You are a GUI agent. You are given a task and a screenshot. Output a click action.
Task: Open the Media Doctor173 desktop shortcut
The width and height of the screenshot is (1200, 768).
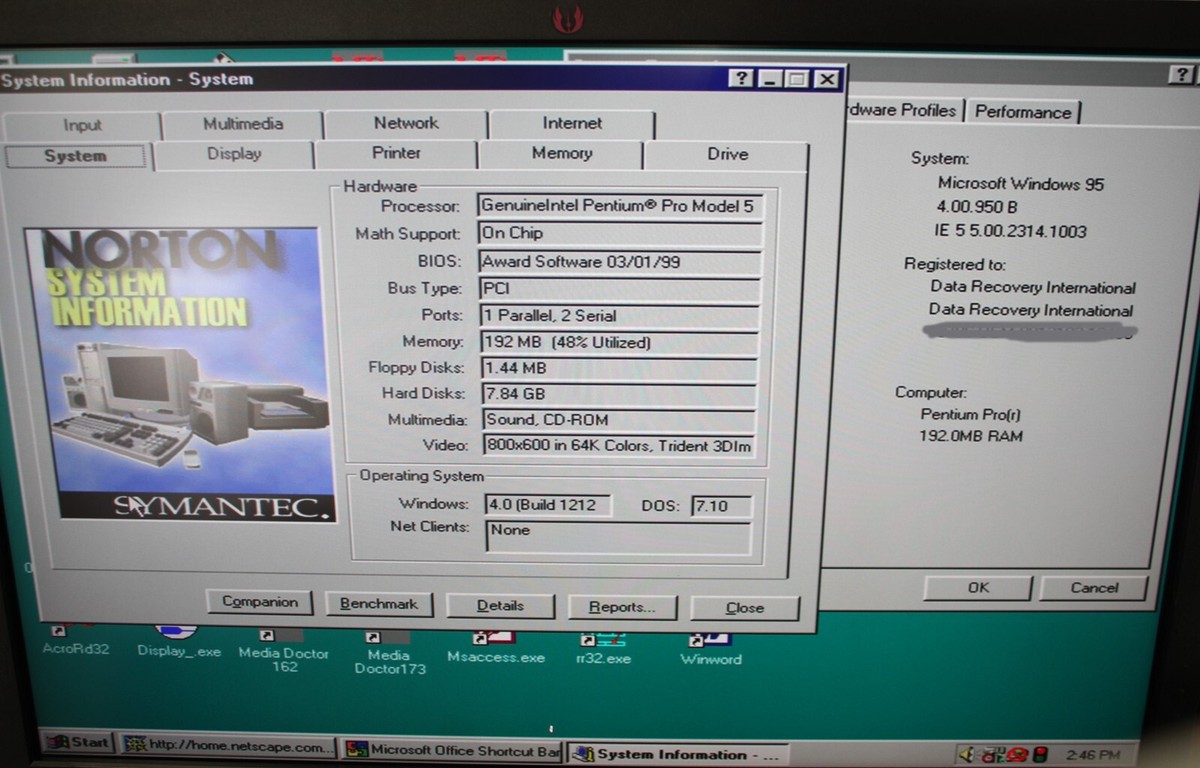pos(389,652)
